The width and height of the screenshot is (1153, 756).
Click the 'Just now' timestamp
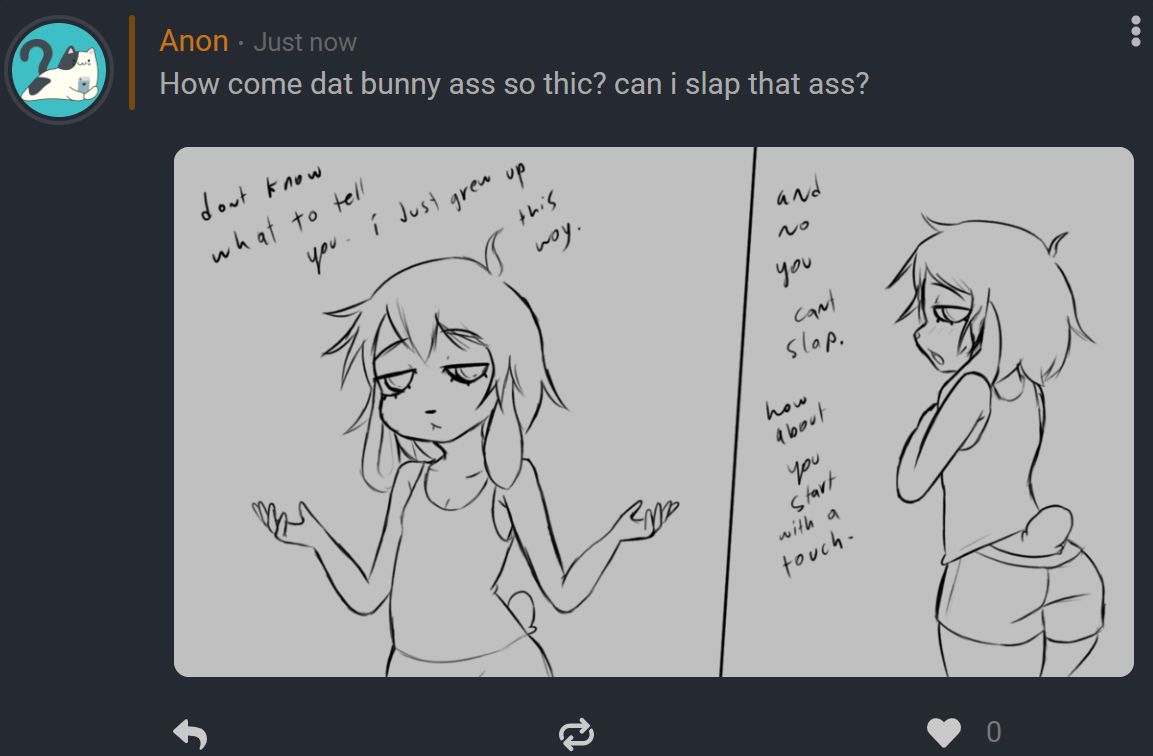[305, 42]
